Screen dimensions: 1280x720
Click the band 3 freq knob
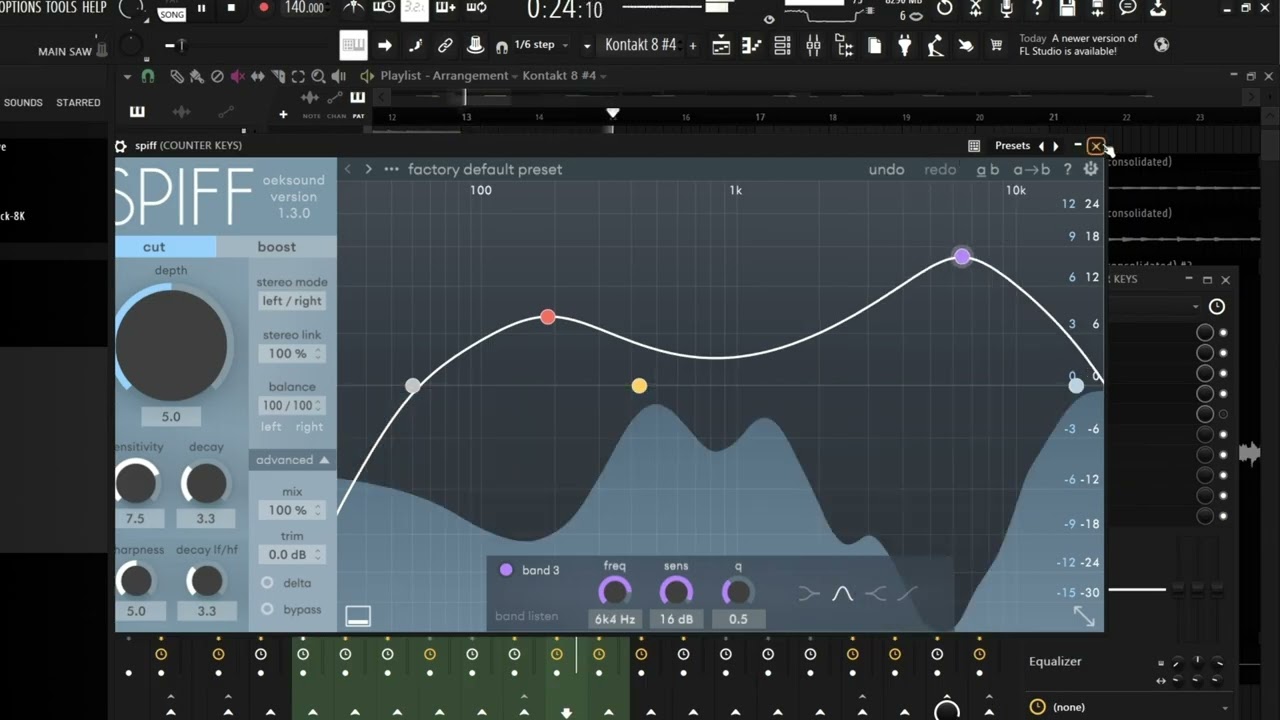click(x=614, y=592)
